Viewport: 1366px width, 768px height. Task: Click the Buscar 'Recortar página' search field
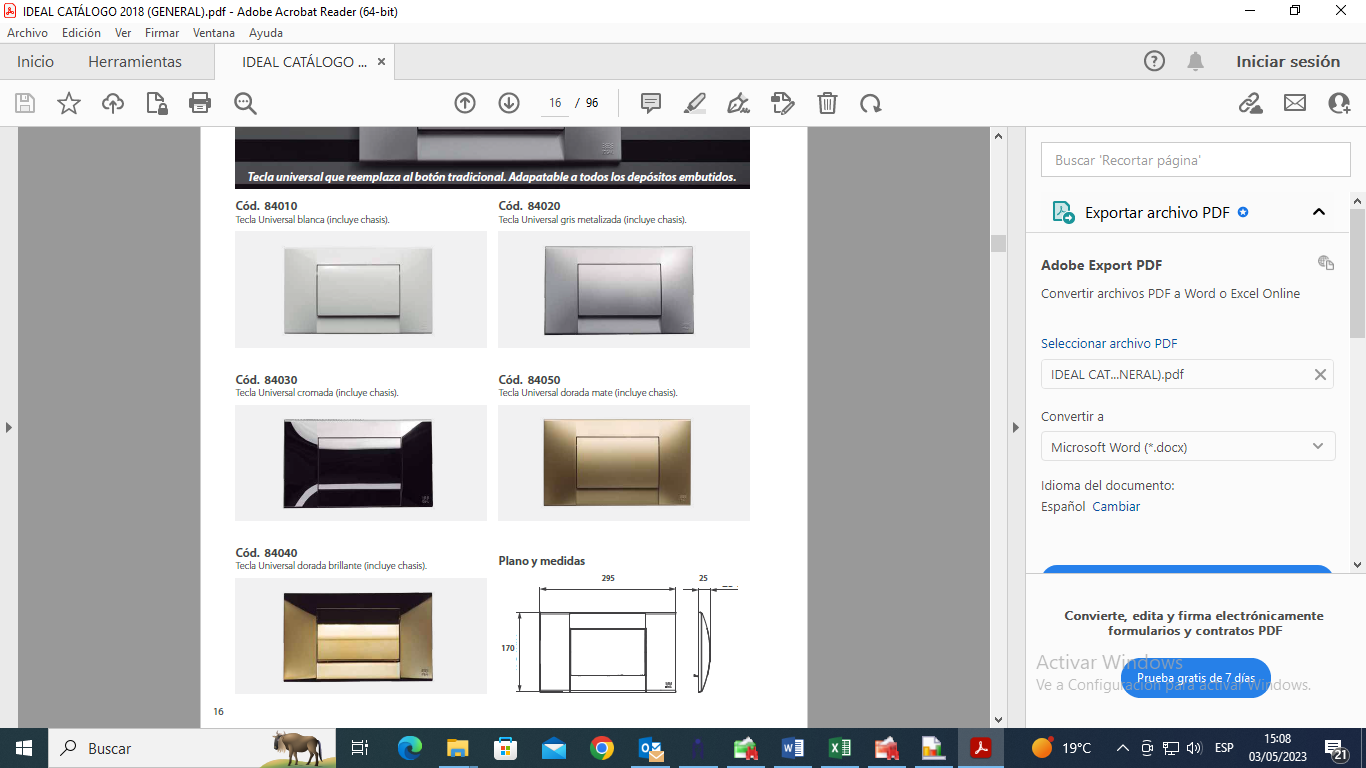coord(1188,160)
